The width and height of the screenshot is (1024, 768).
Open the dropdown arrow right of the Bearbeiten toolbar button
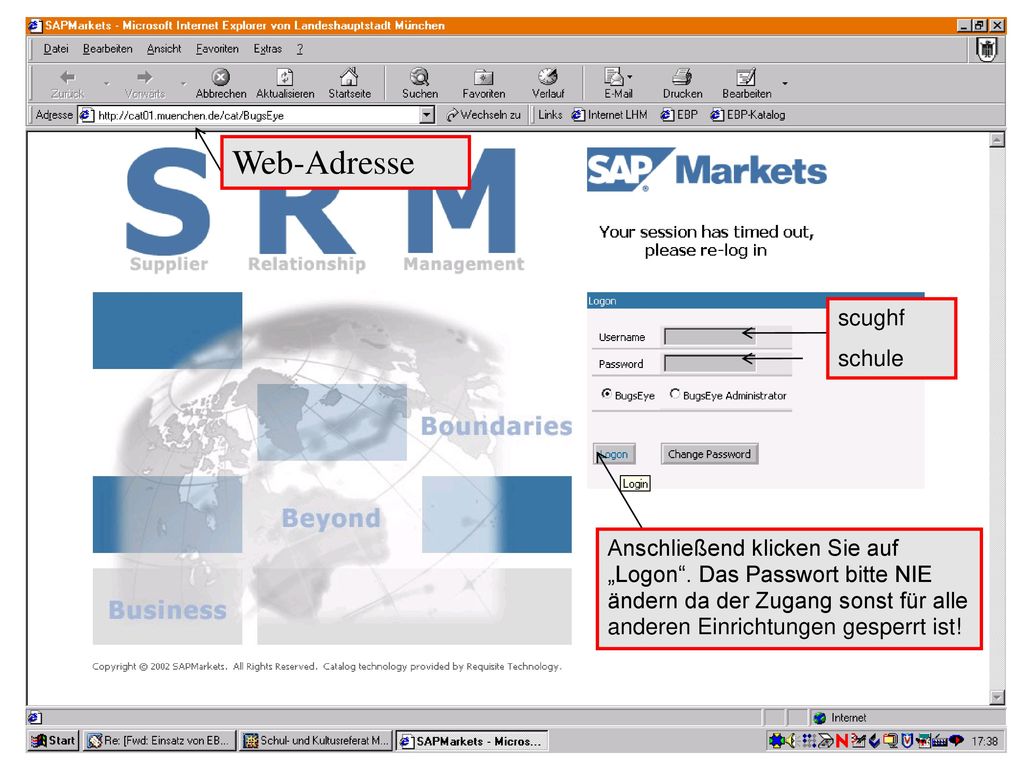pos(784,84)
